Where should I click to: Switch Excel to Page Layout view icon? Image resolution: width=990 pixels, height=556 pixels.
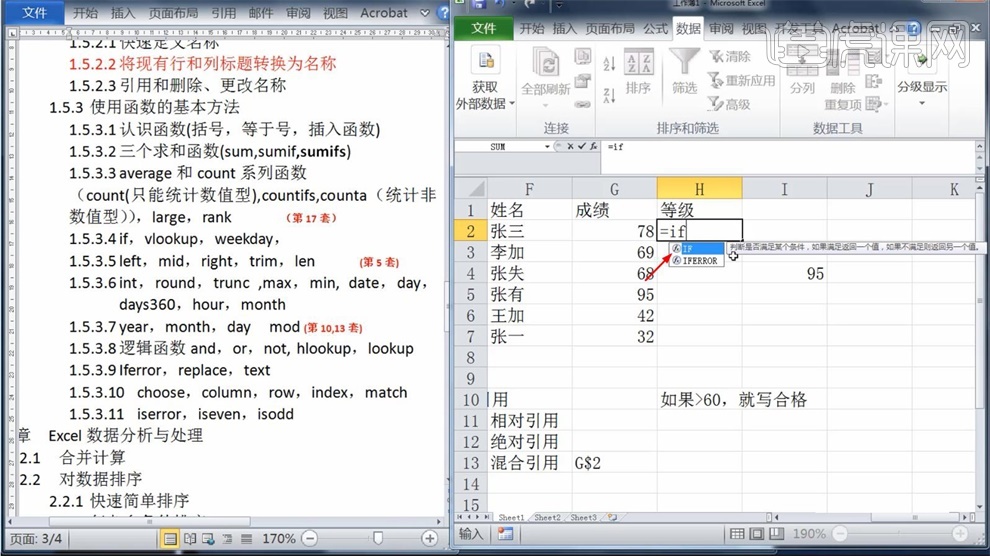[756, 534]
